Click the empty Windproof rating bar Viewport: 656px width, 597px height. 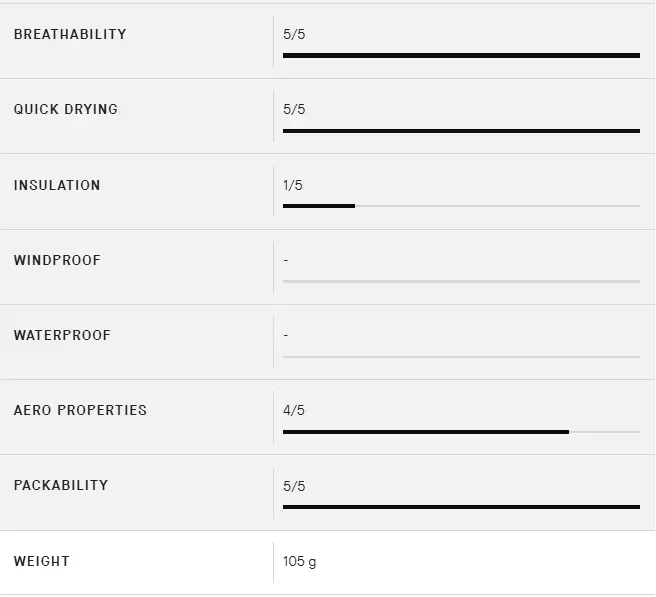pos(461,281)
